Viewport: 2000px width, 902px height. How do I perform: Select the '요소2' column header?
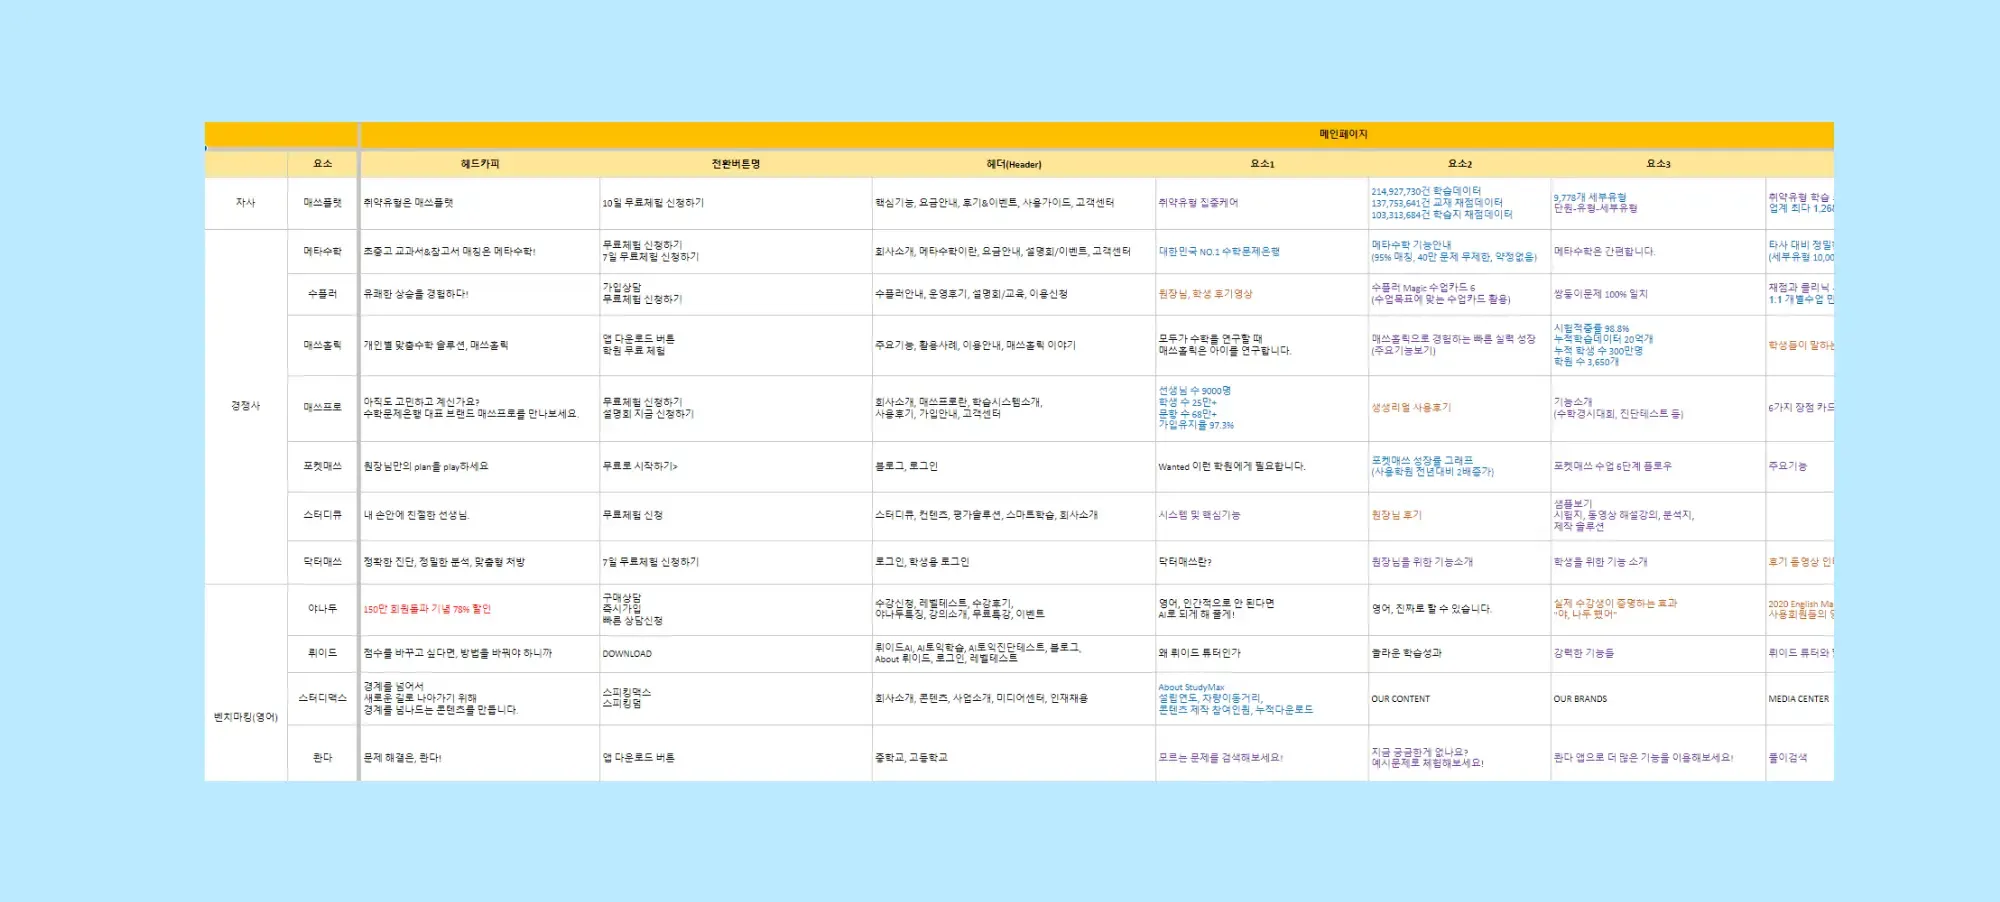pyautogui.click(x=1460, y=164)
